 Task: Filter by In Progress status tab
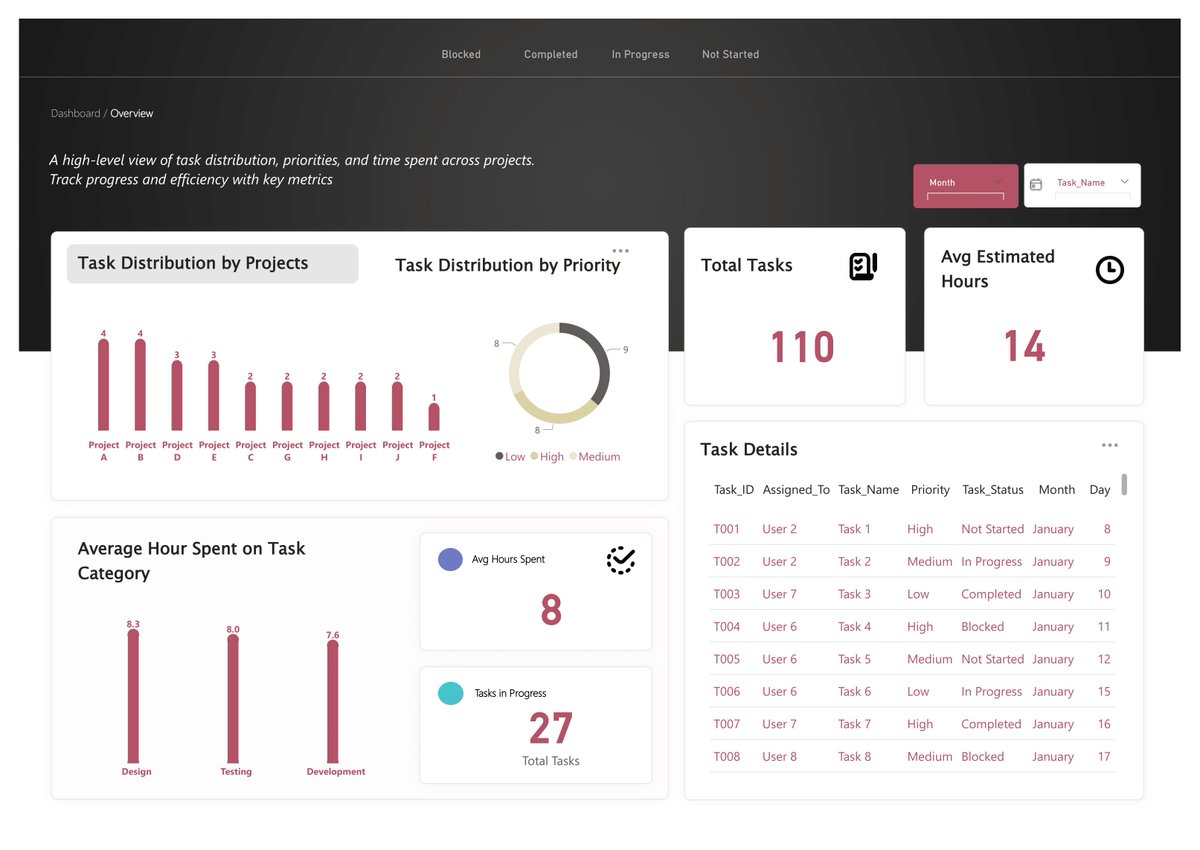(641, 54)
